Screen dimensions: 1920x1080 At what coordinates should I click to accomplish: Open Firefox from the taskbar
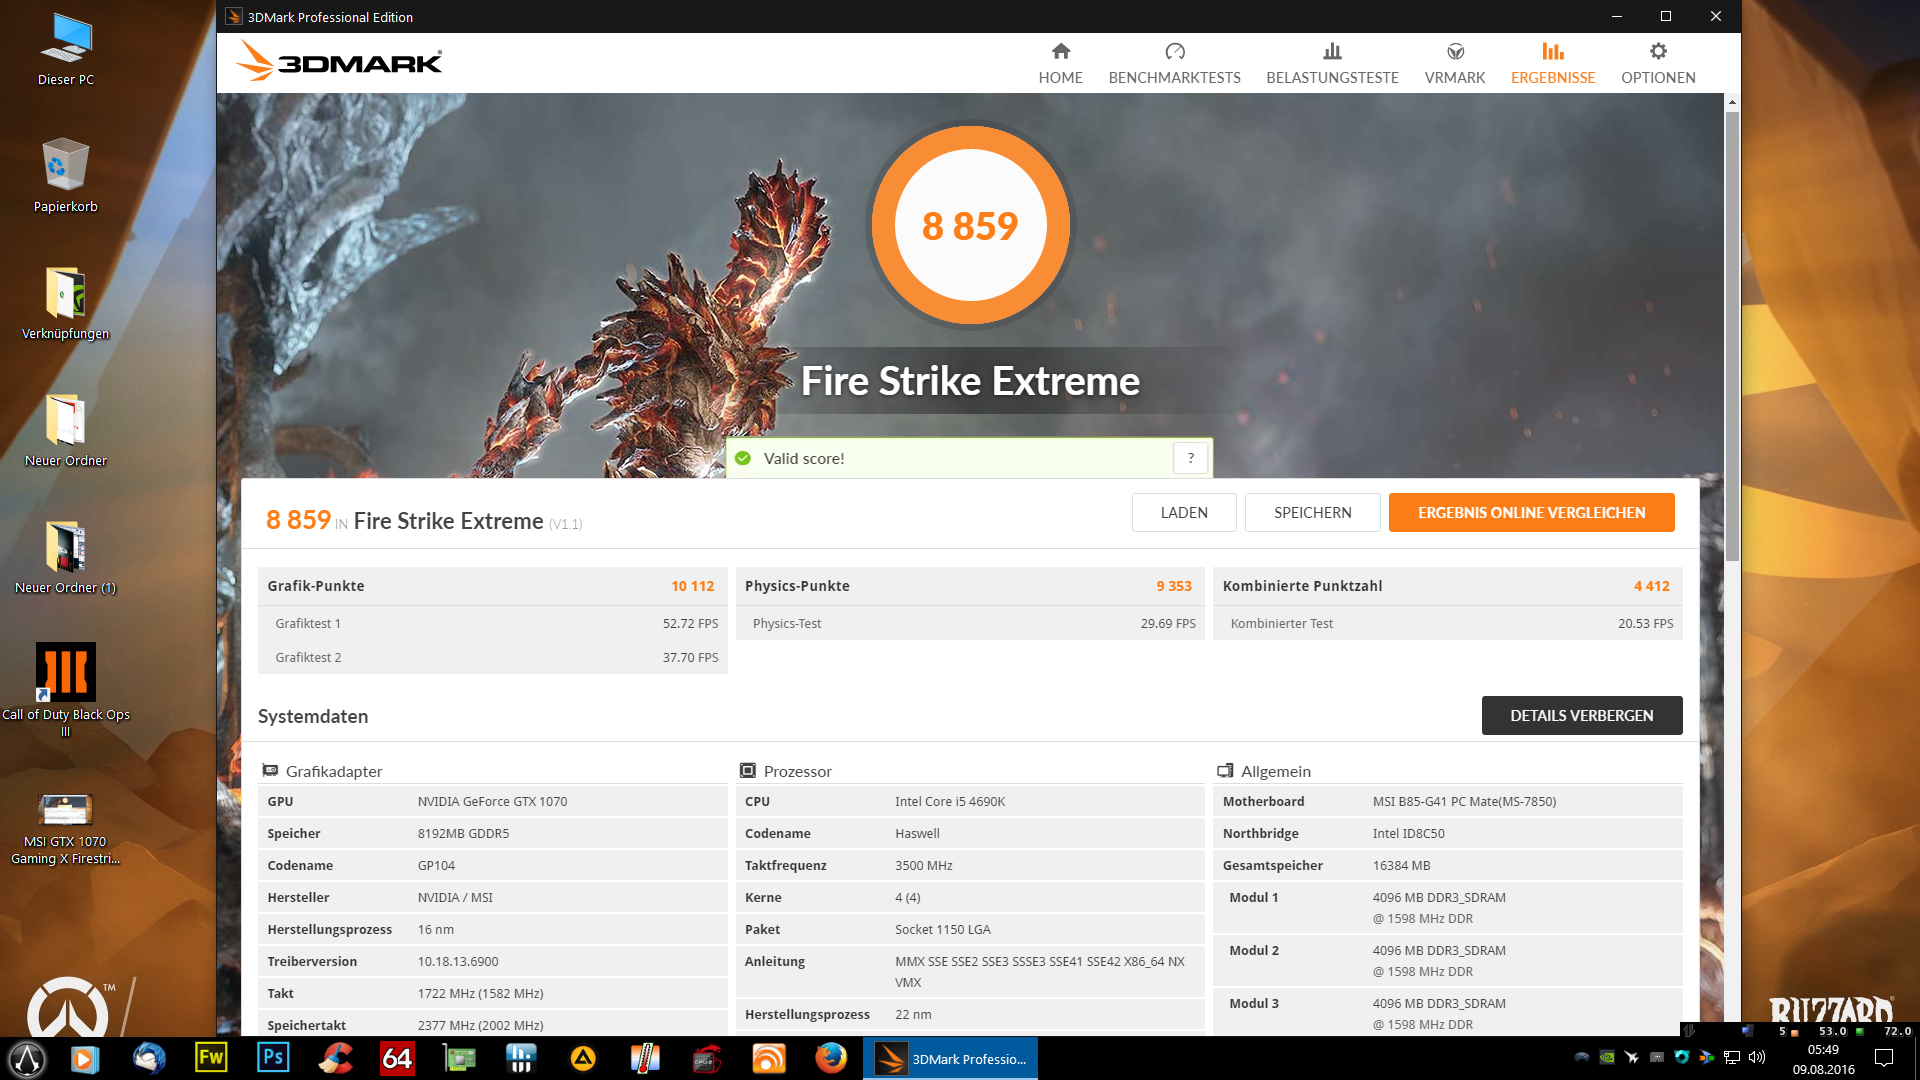point(830,1058)
